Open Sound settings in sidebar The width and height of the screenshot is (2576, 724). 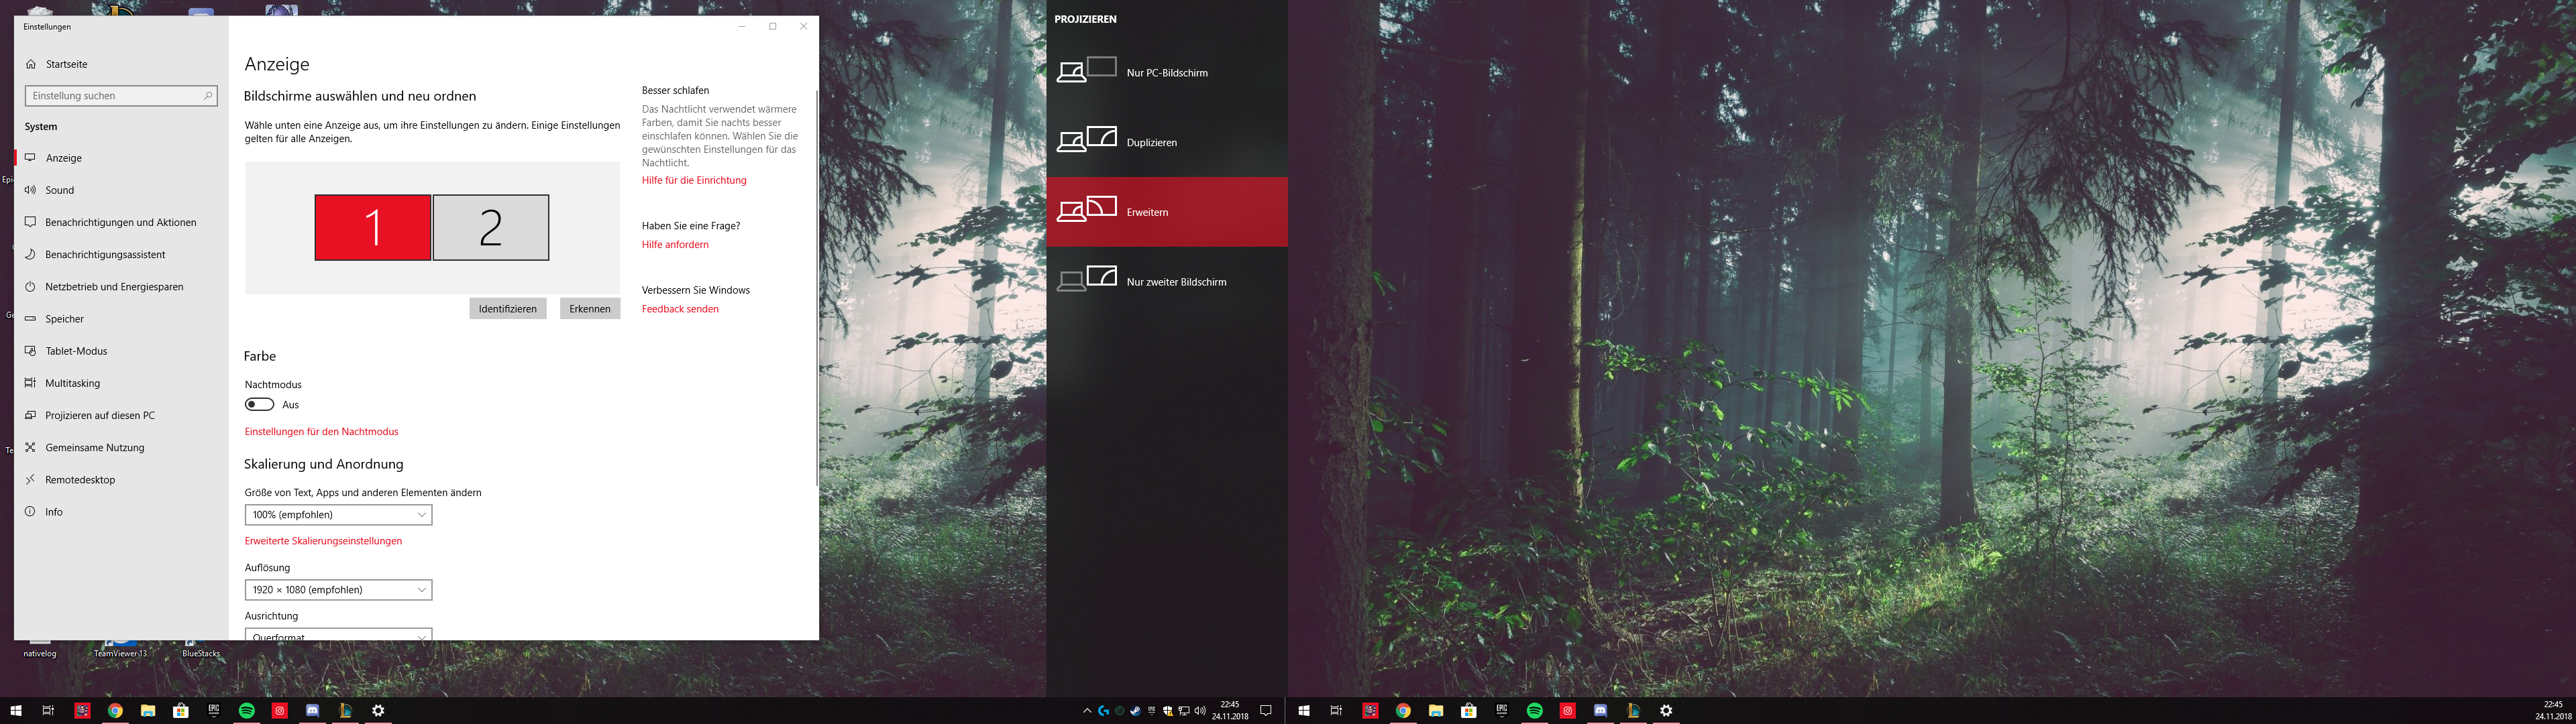pos(60,190)
